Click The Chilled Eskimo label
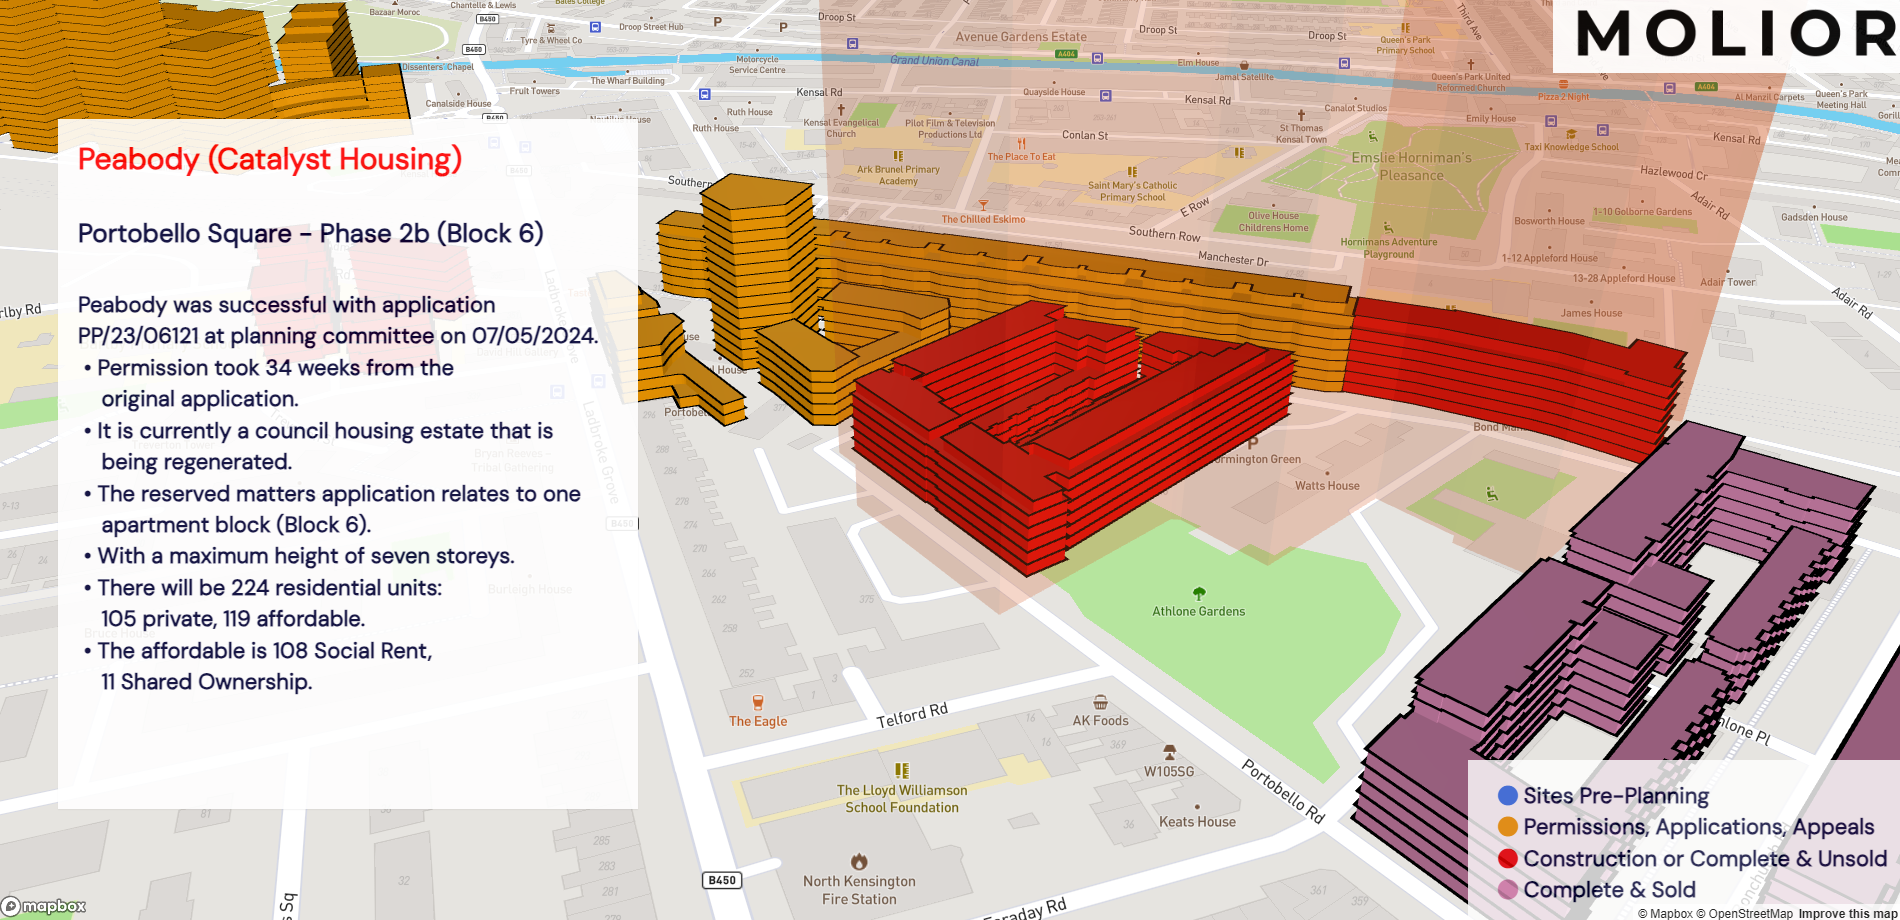The image size is (1900, 920). coord(983,219)
